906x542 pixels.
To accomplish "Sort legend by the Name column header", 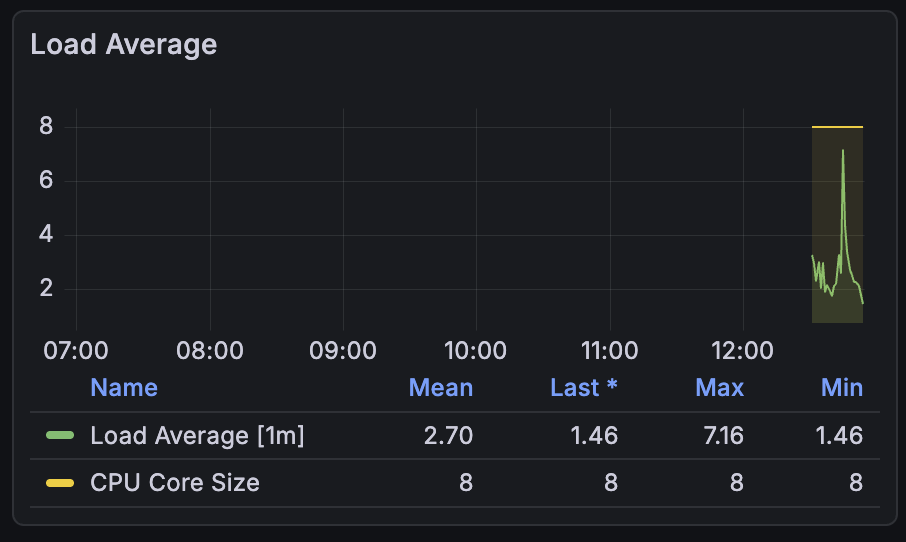I will (x=124, y=388).
